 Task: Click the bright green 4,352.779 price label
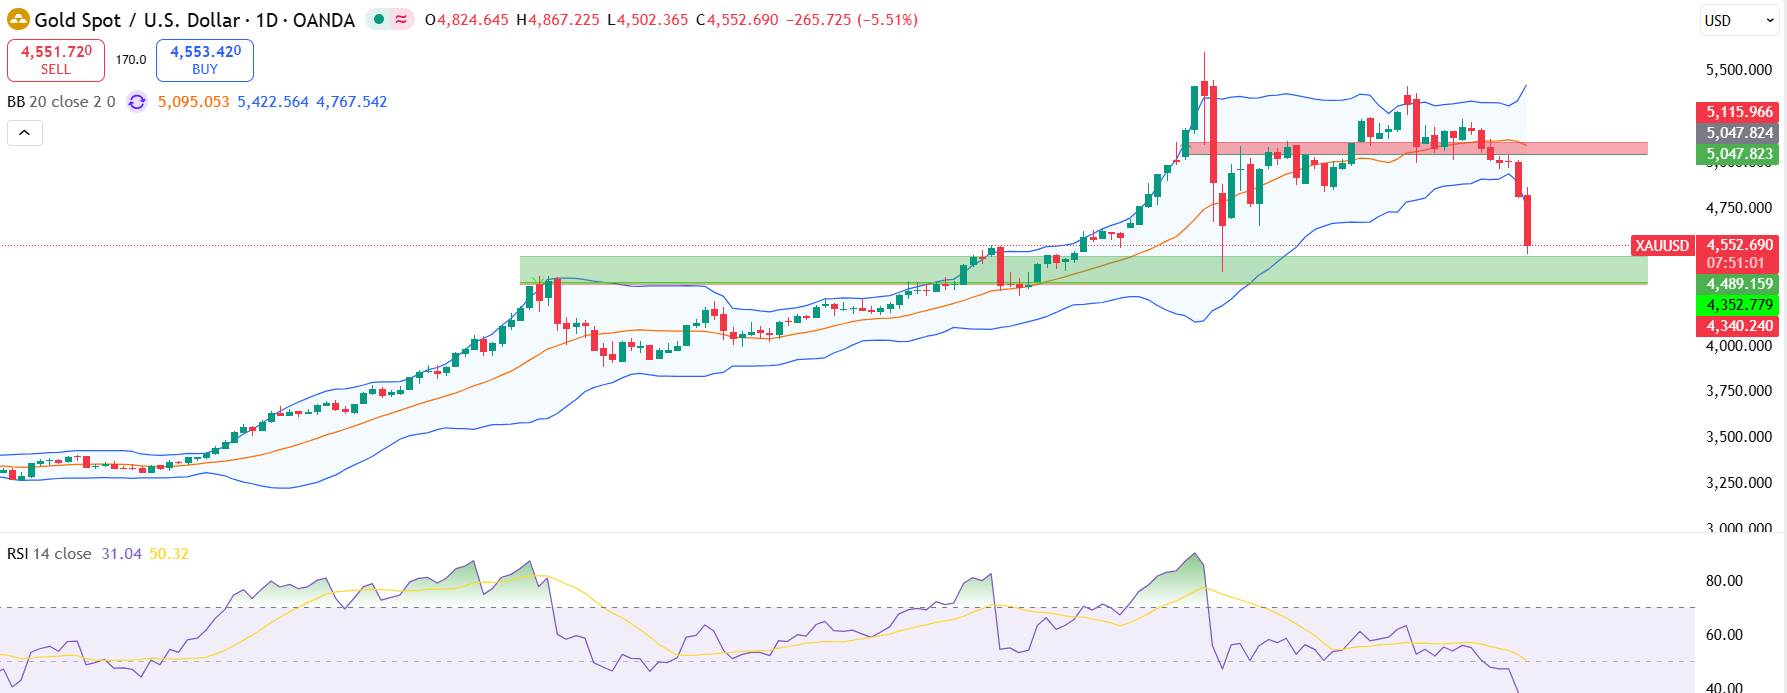1739,305
